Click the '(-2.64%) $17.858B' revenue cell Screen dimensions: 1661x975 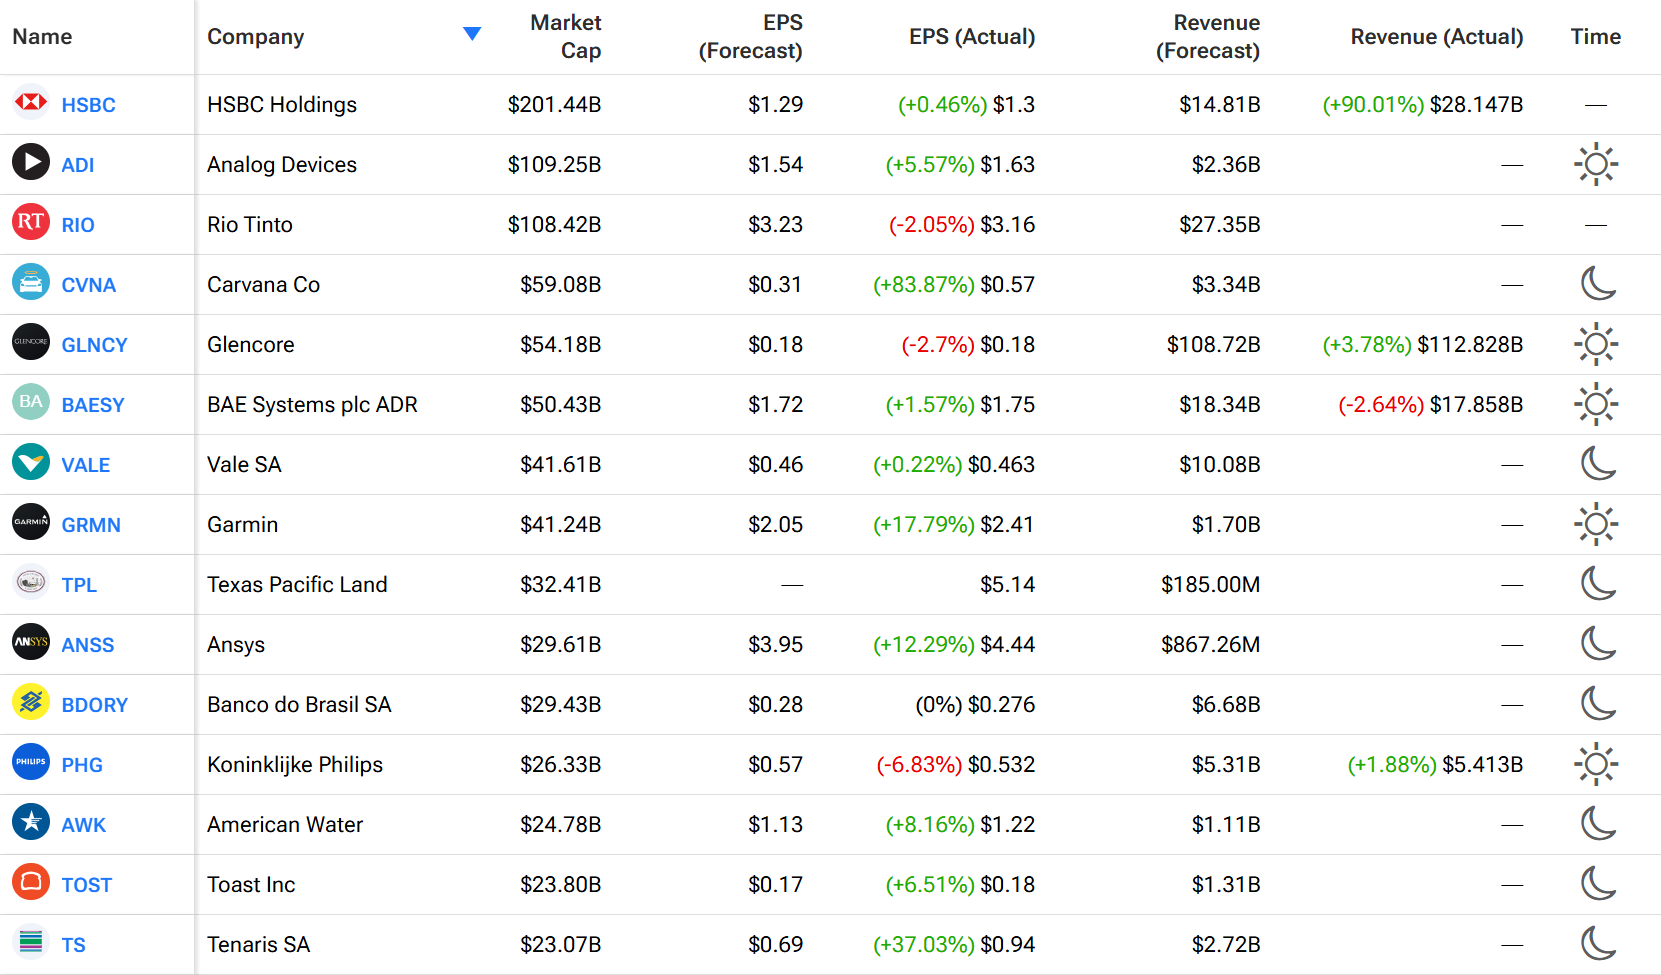[1431, 405]
